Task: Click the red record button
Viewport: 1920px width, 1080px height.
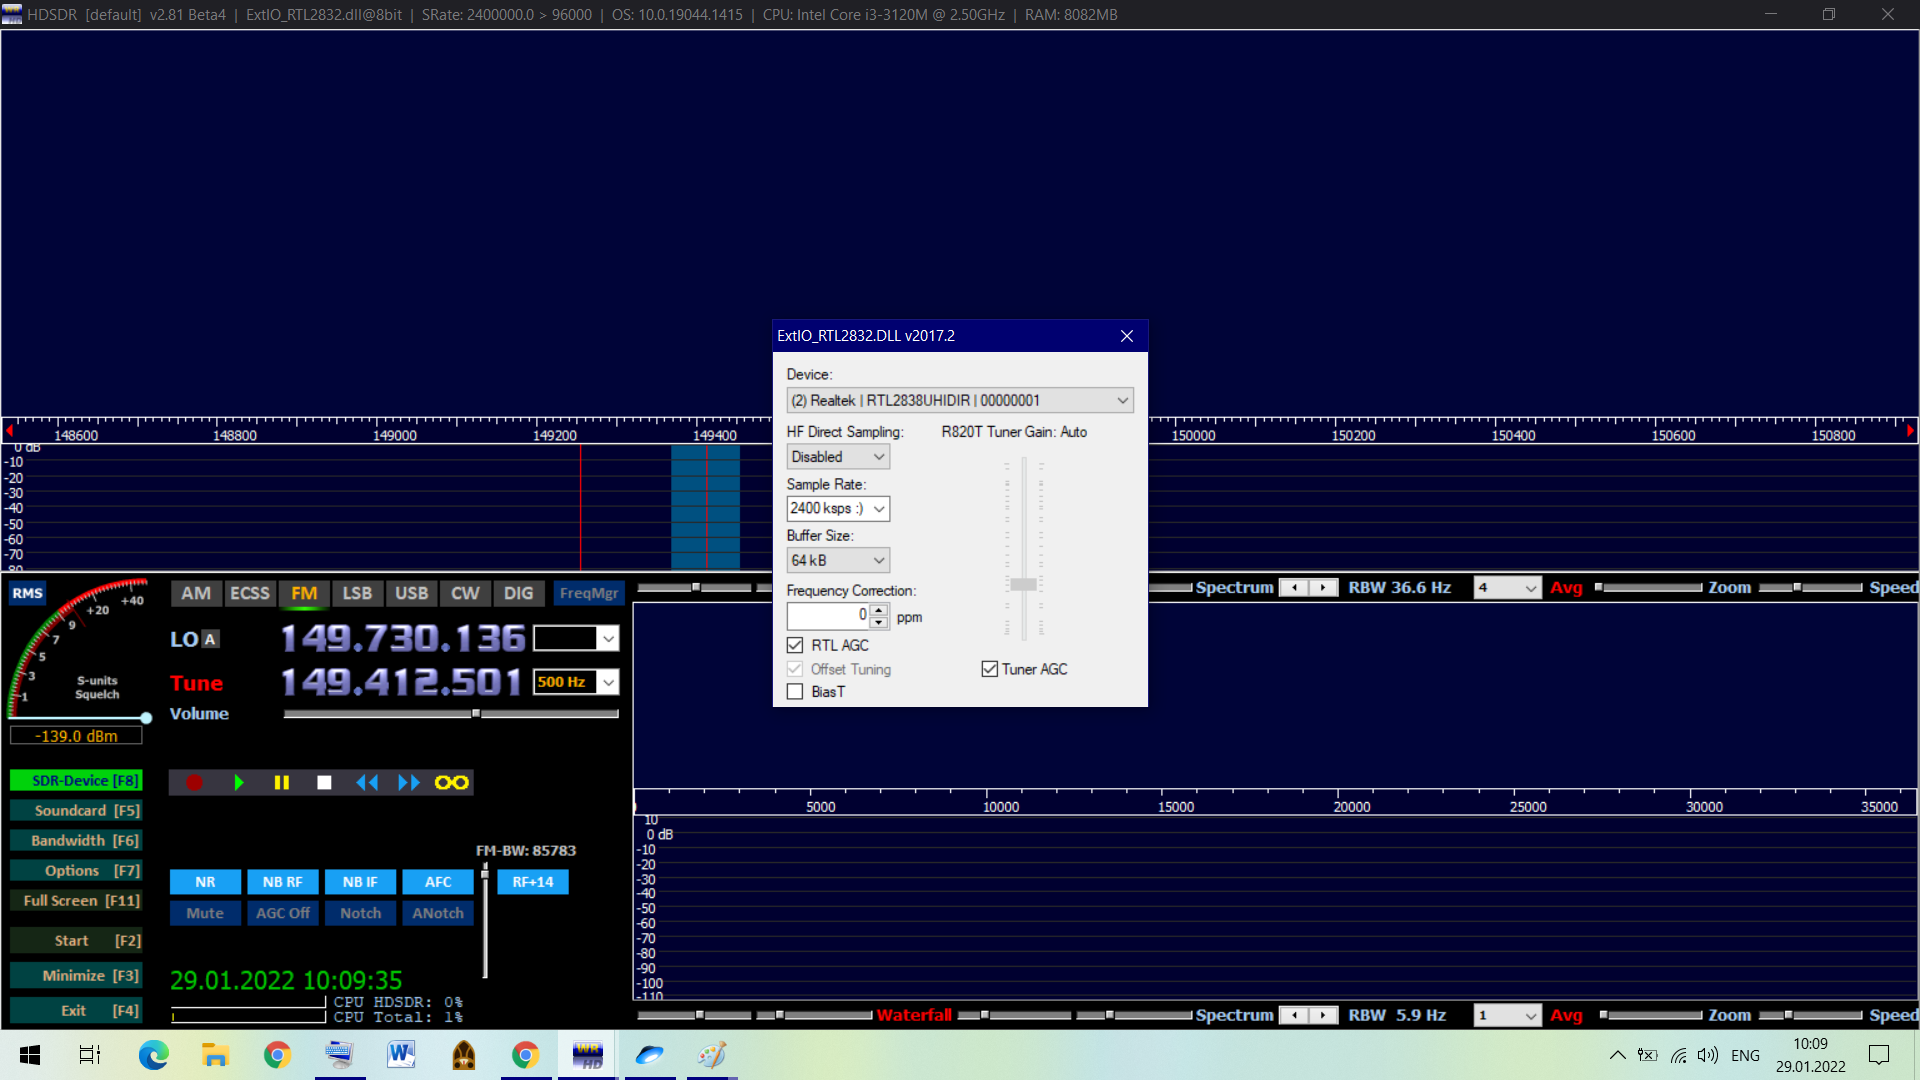Action: pos(194,783)
